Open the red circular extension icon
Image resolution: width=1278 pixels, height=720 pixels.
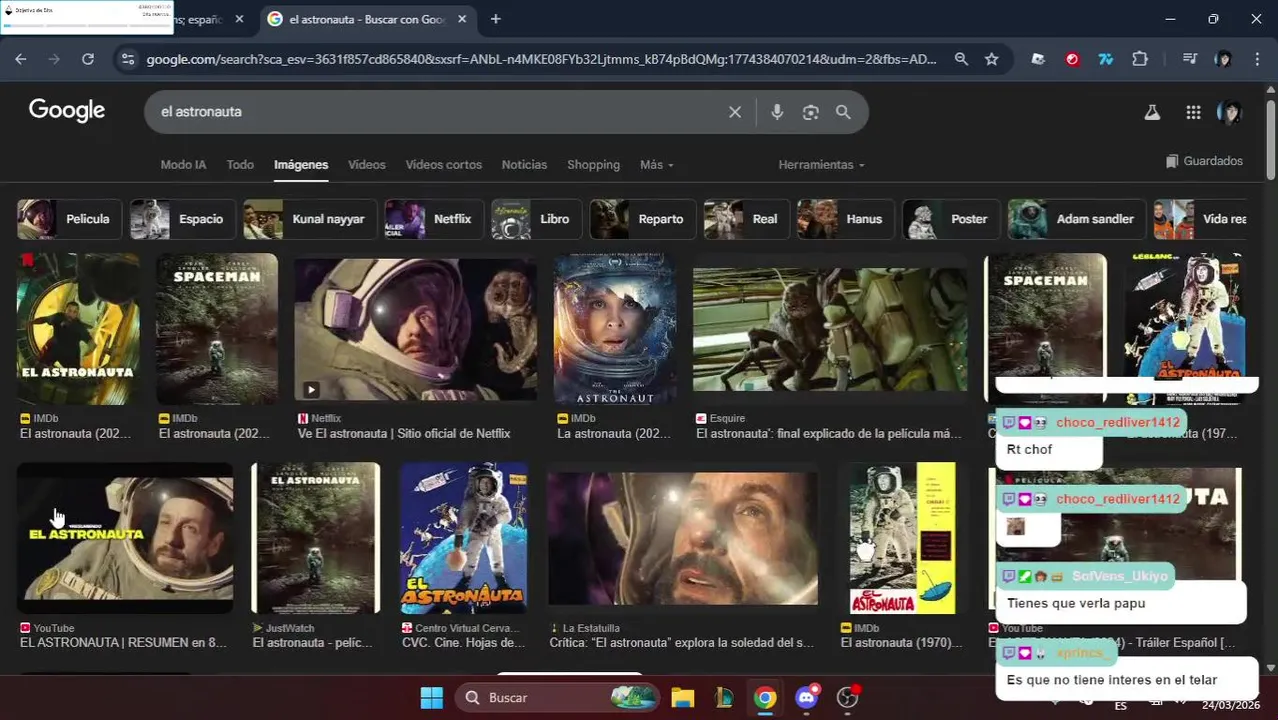tap(1072, 59)
